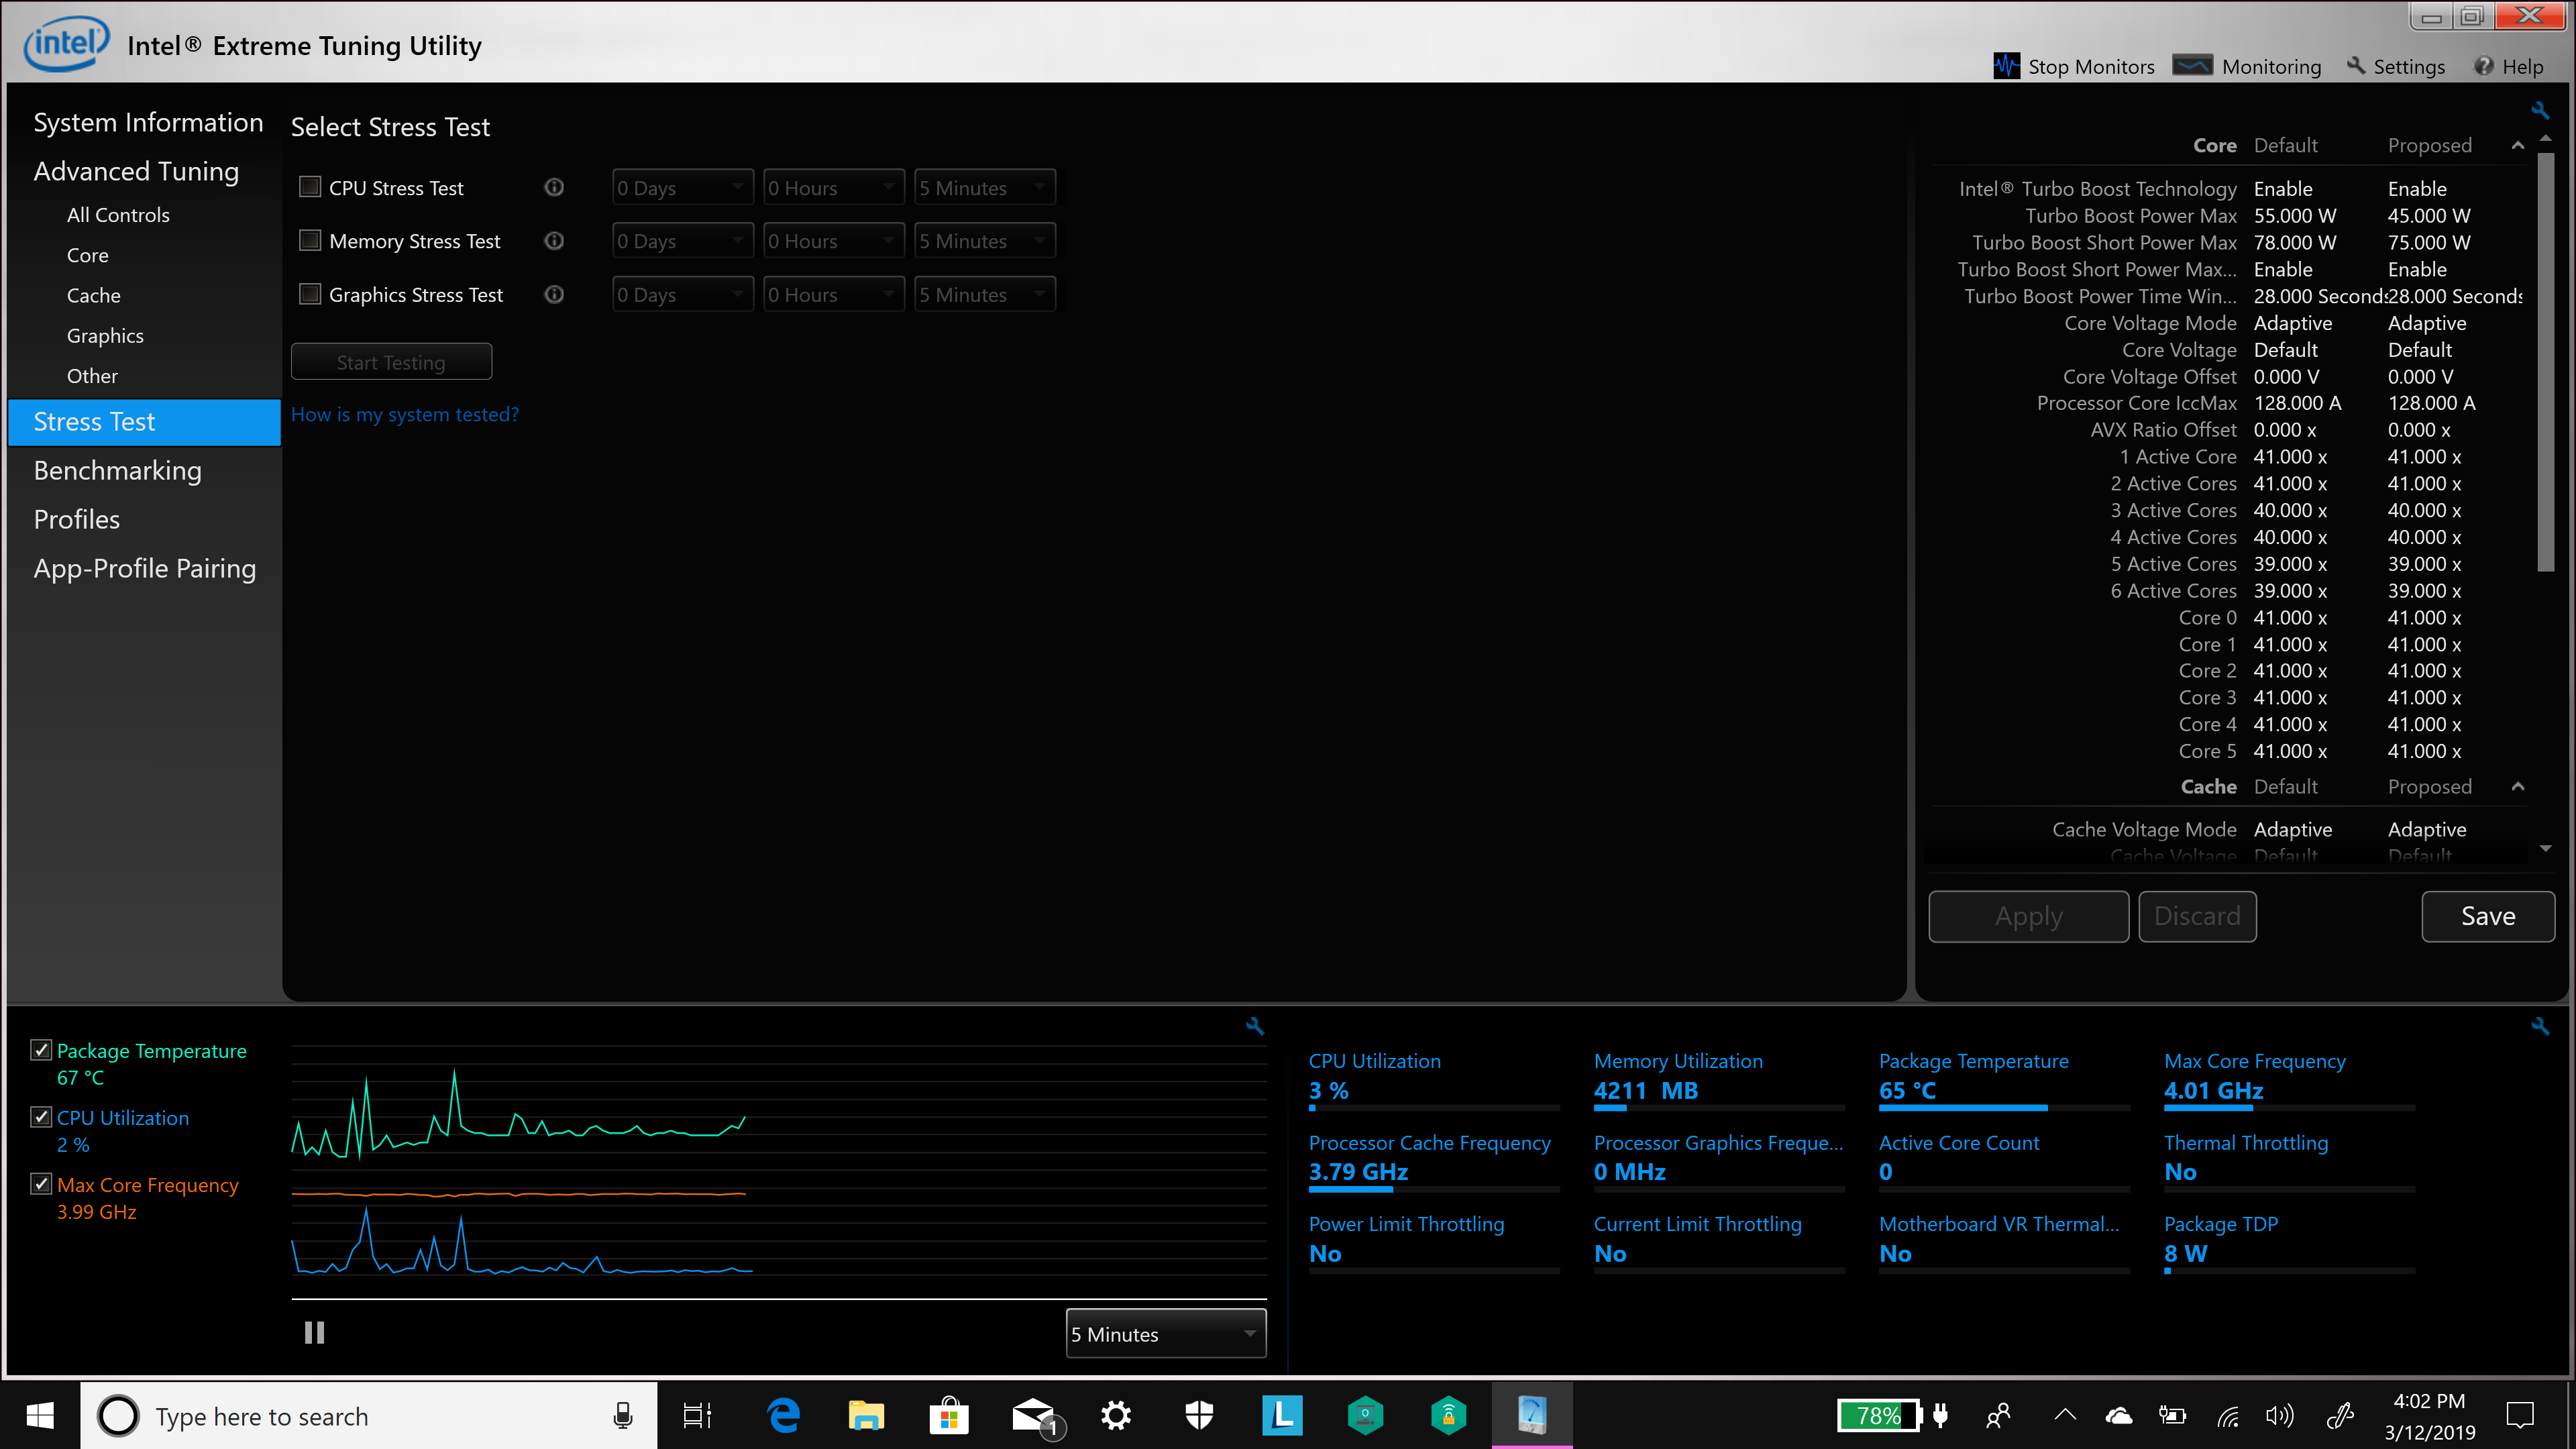Collapse the Cache section chevron
The image size is (2576, 1449).
point(2518,787)
